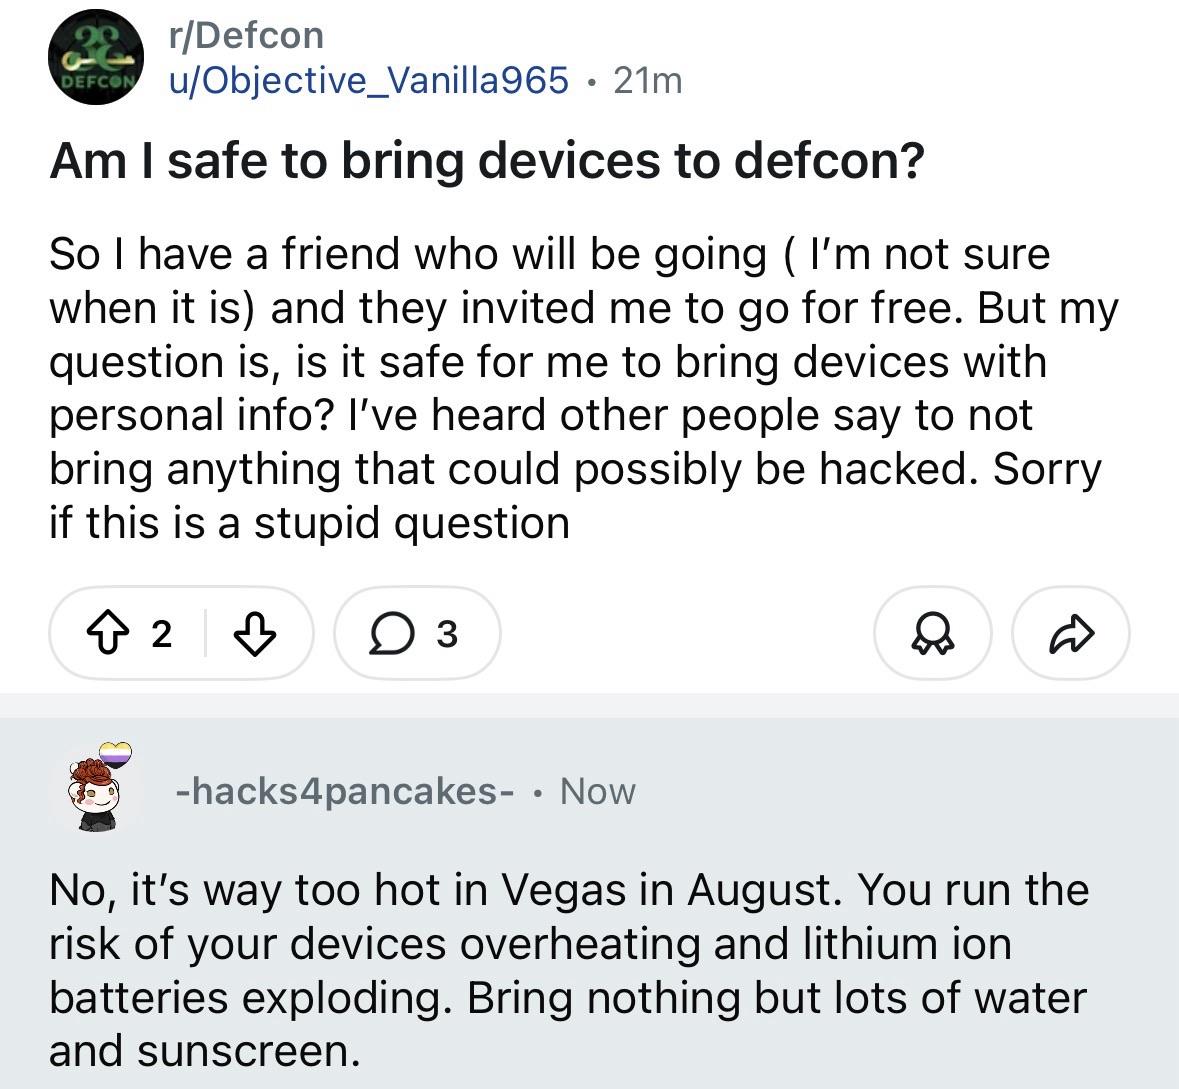
Task: Share the post using the share arrow
Action: (x=1070, y=632)
